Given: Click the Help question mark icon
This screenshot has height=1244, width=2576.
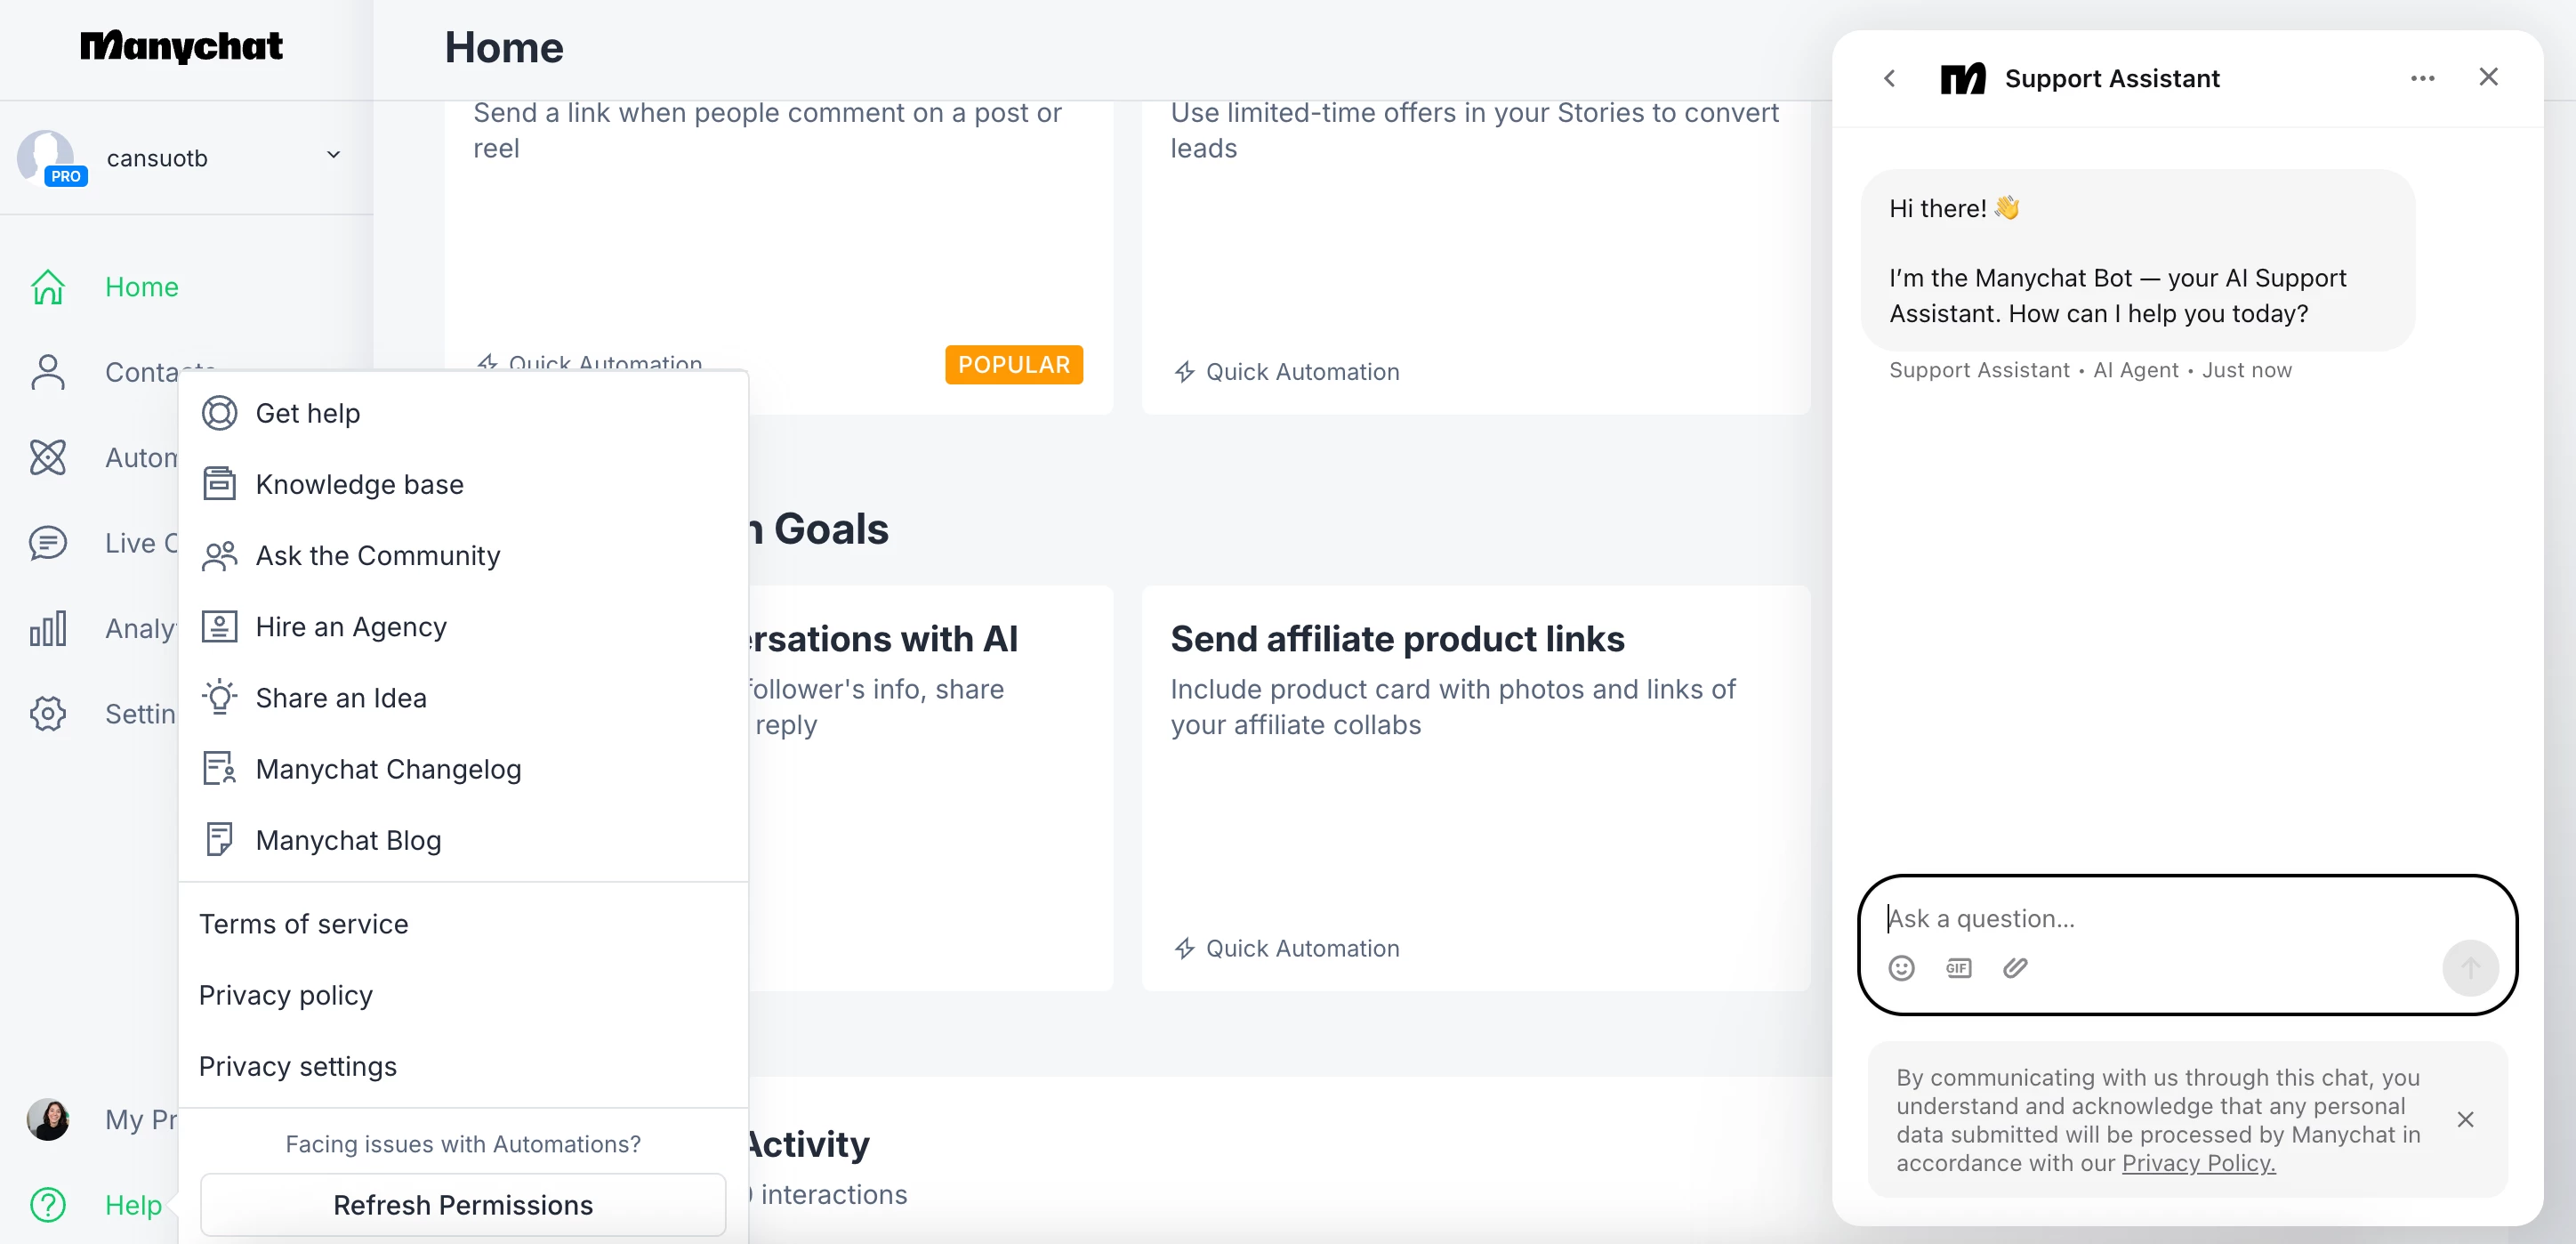Looking at the screenshot, I should (x=48, y=1205).
